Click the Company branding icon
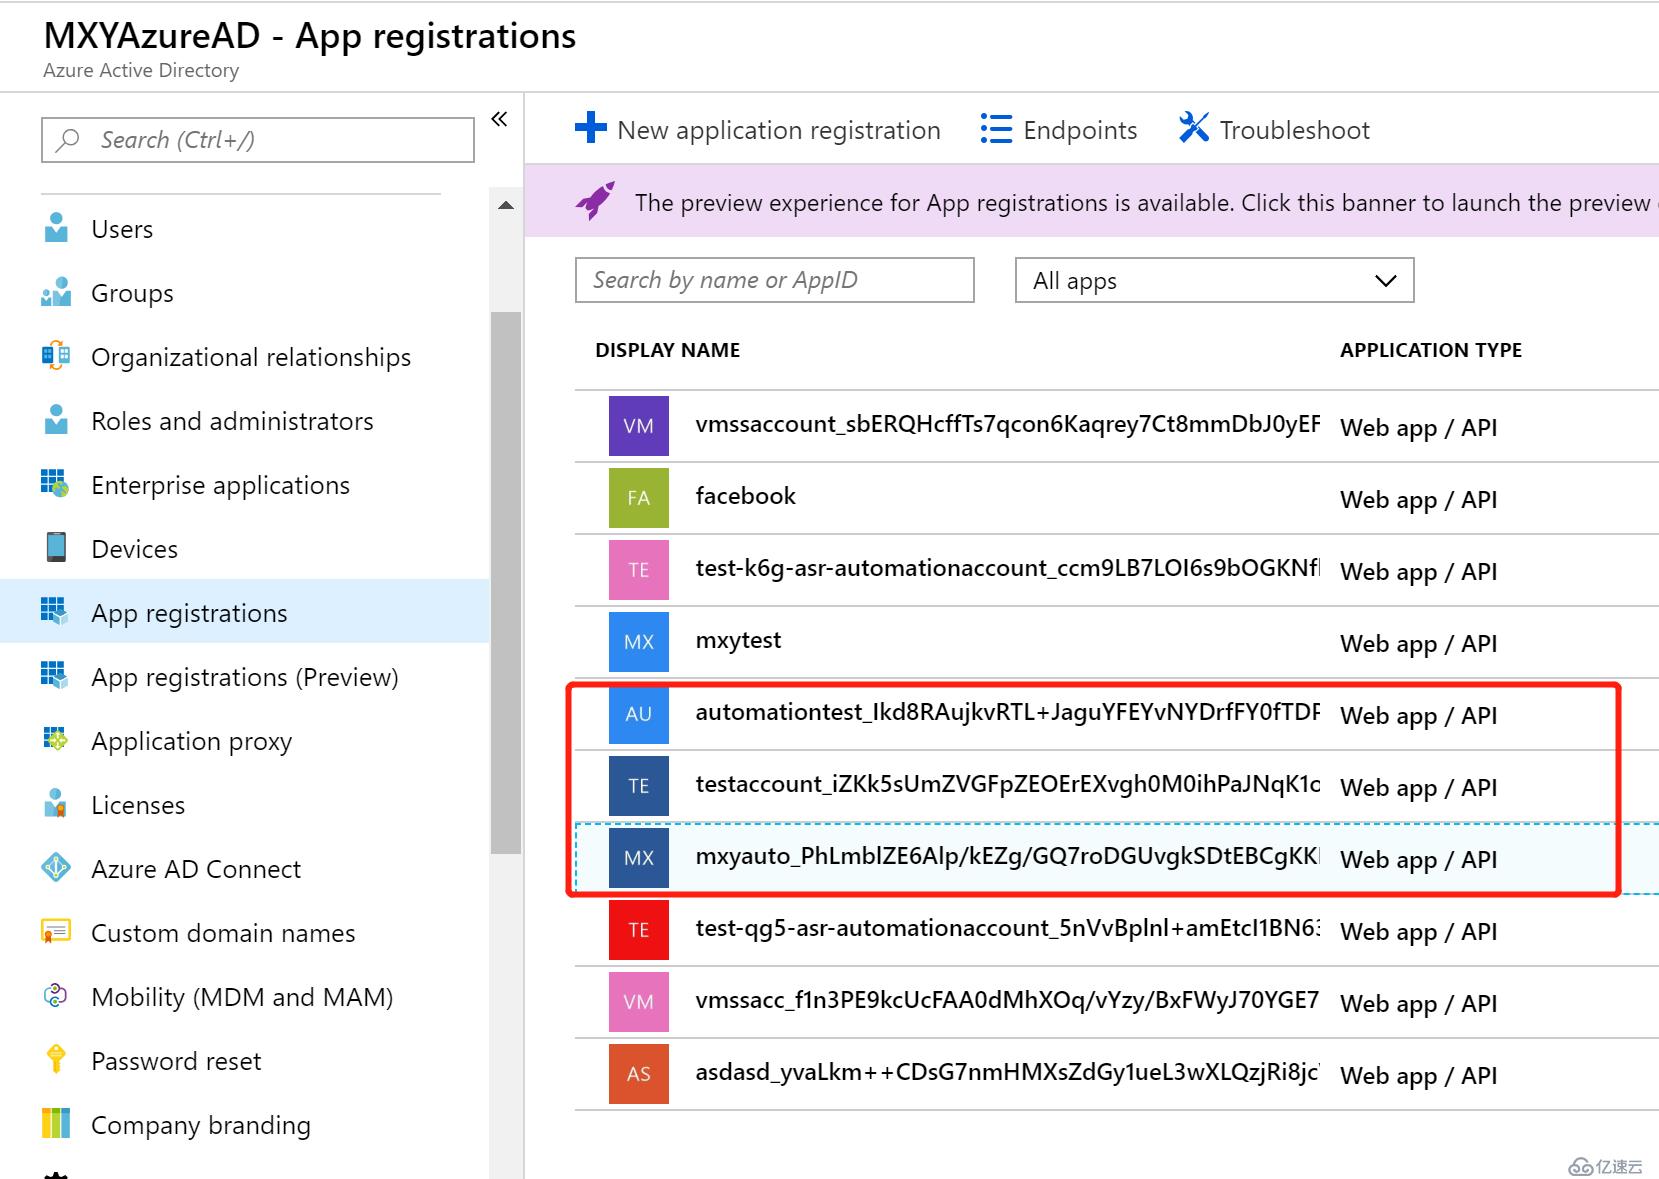 (56, 1123)
